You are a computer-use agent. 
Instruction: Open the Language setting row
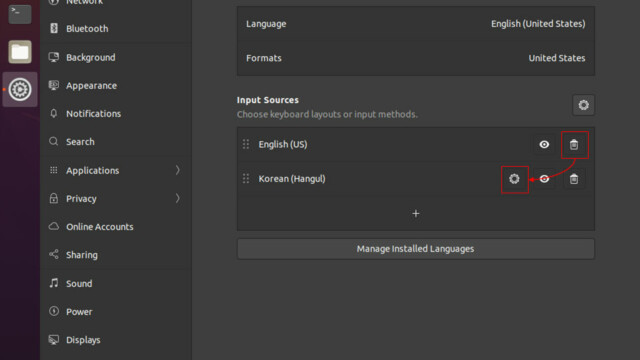pyautogui.click(x=416, y=24)
